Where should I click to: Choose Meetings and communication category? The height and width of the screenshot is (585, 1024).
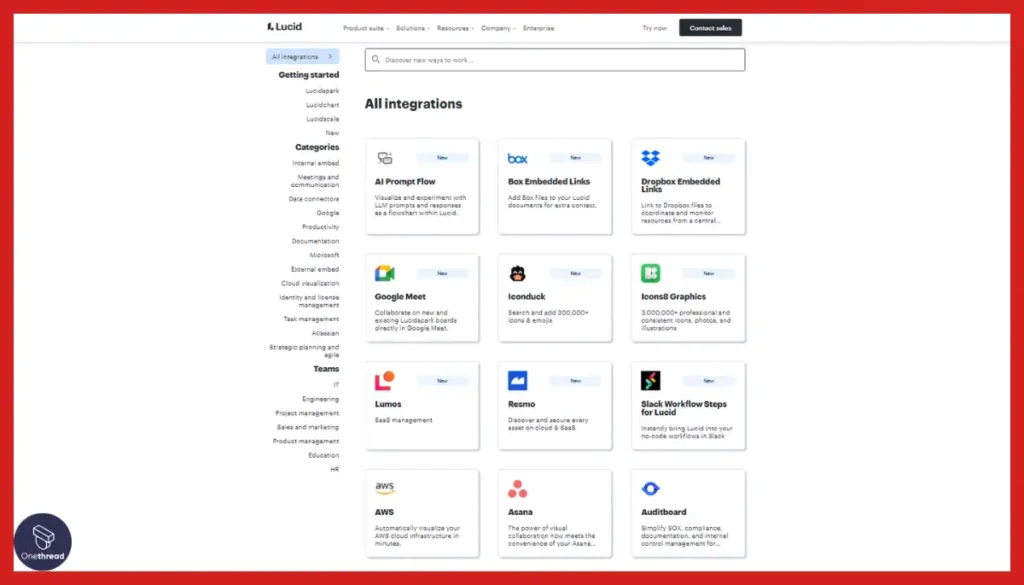[x=315, y=181]
